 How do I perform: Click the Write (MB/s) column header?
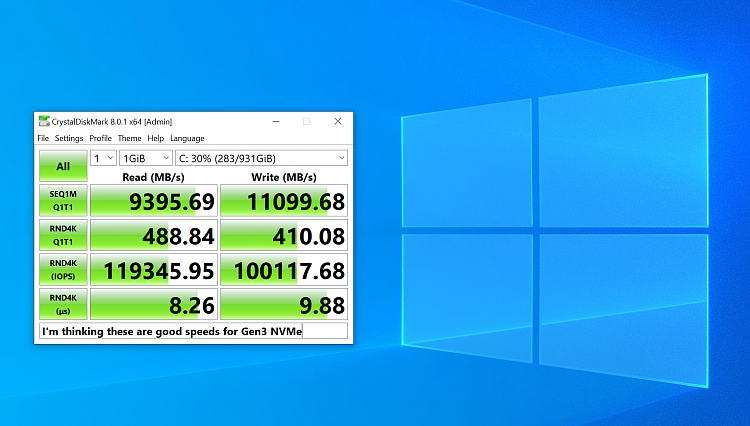click(x=284, y=177)
